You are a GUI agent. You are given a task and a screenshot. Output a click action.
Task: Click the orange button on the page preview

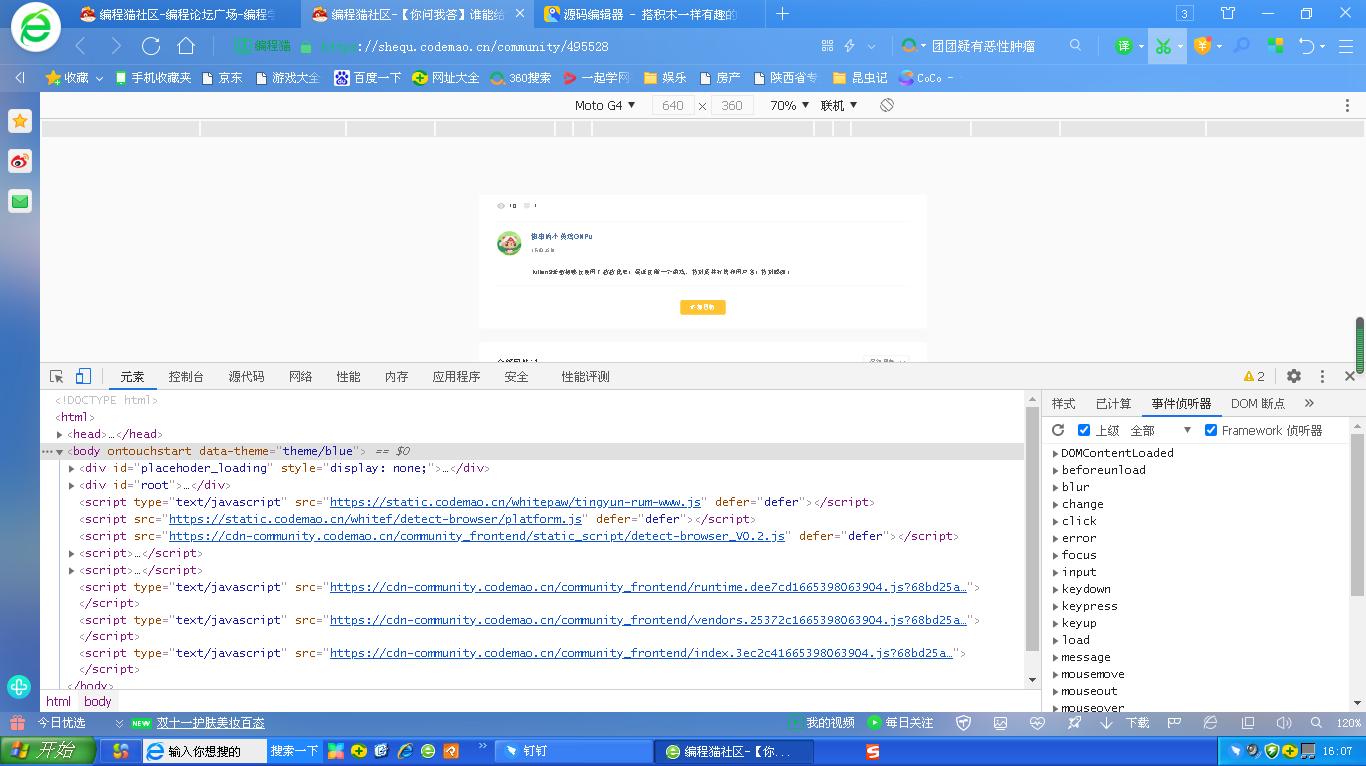coord(702,307)
